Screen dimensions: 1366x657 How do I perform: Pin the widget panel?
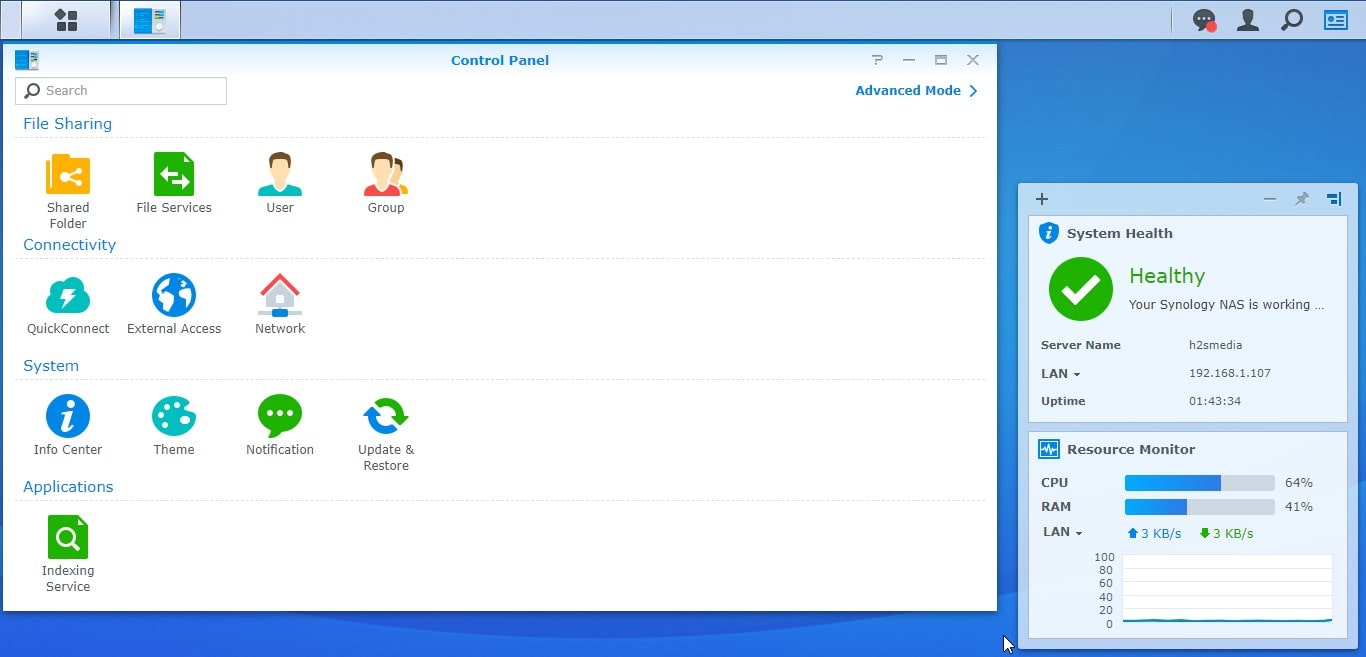[1301, 199]
